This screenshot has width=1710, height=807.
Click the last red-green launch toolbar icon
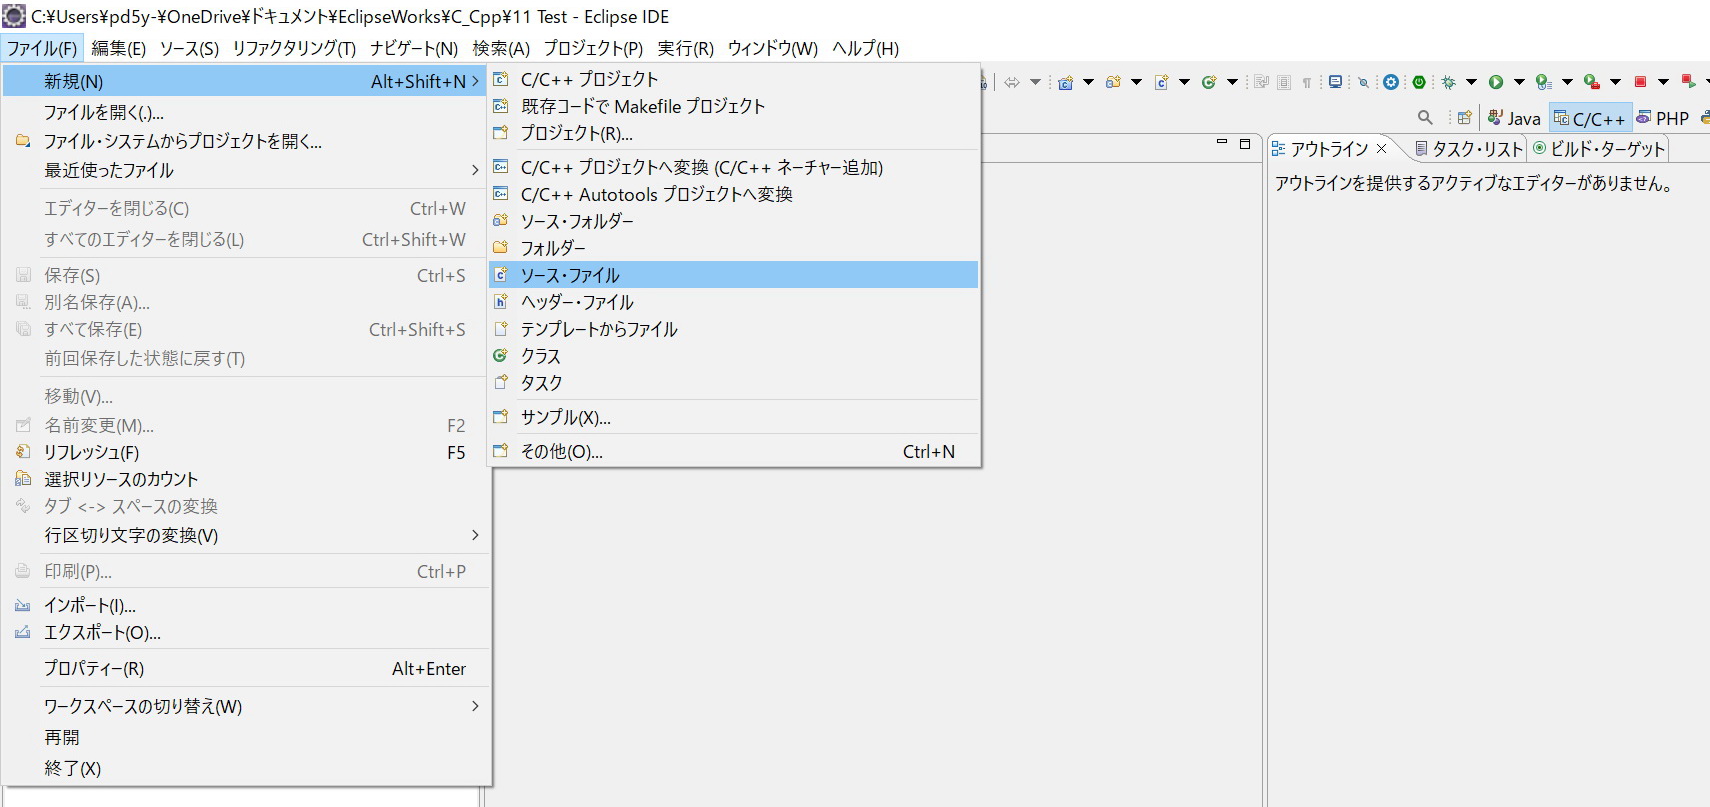pos(1688,82)
